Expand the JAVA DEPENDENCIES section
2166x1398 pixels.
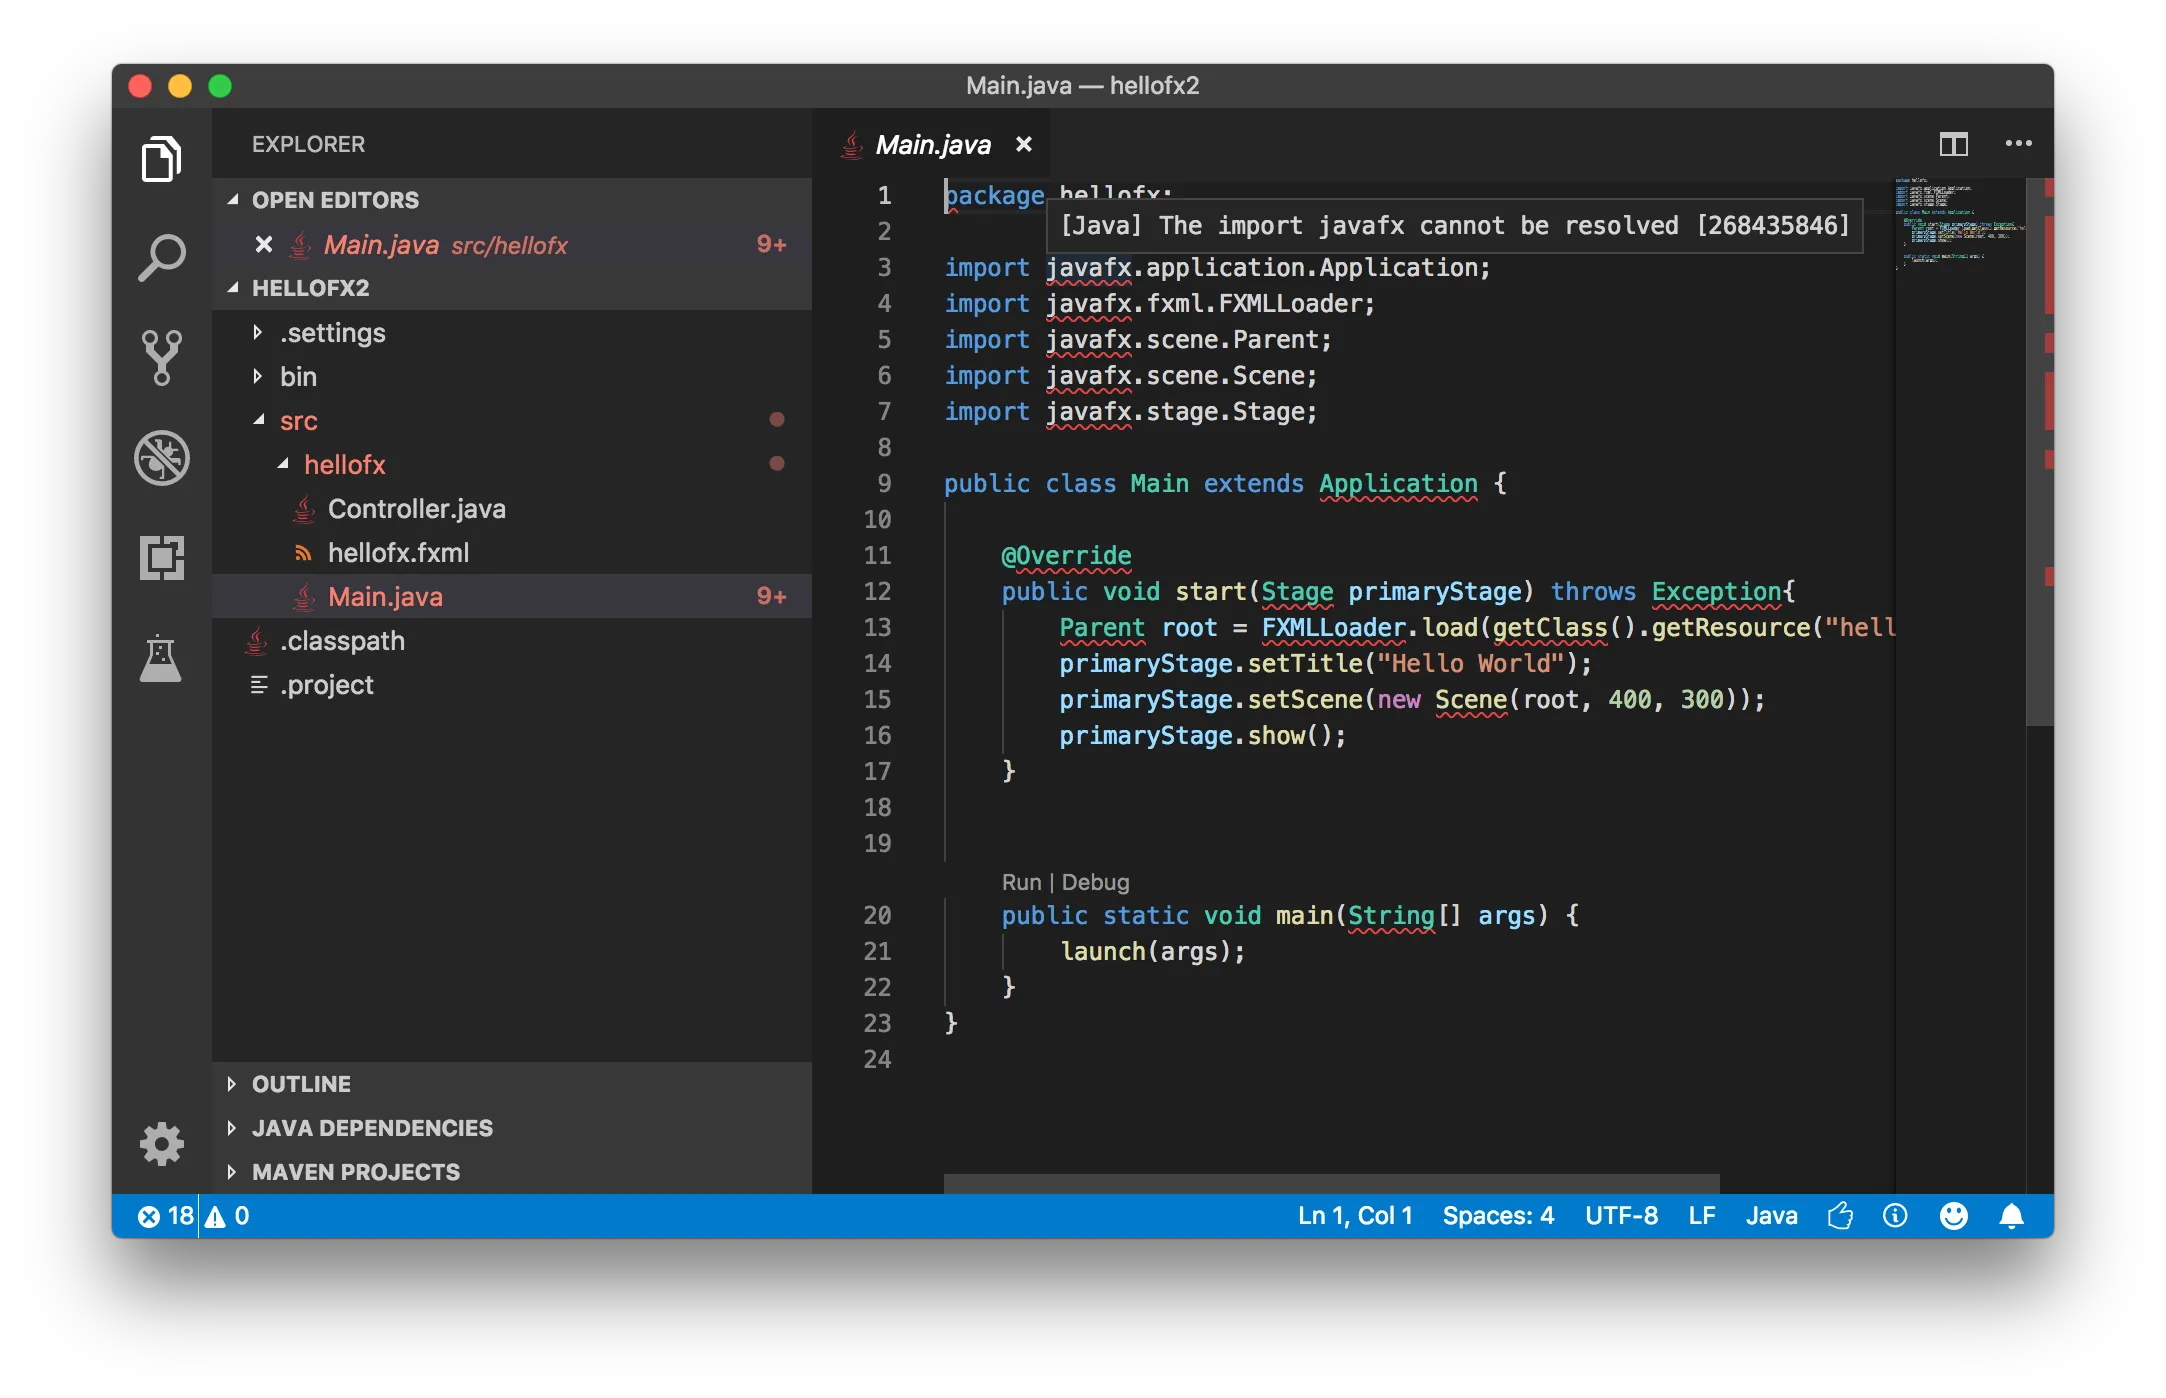372,1128
